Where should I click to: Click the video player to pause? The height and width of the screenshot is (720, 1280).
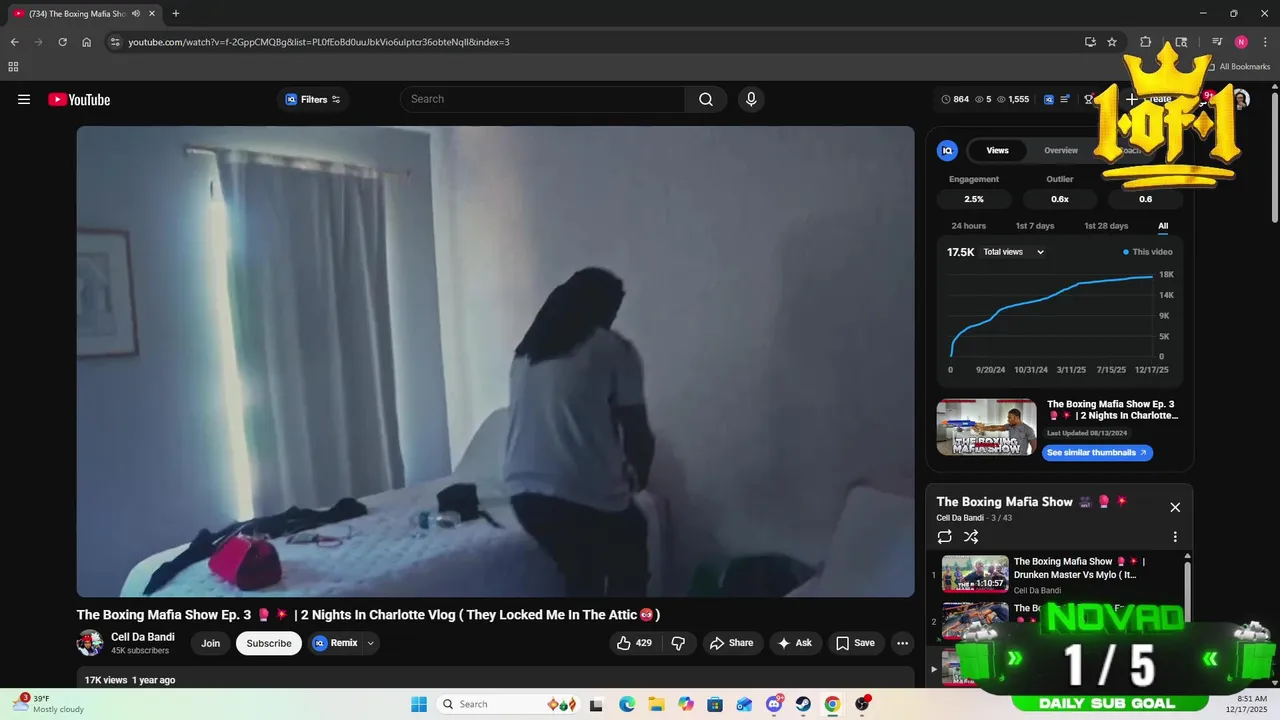(x=495, y=361)
